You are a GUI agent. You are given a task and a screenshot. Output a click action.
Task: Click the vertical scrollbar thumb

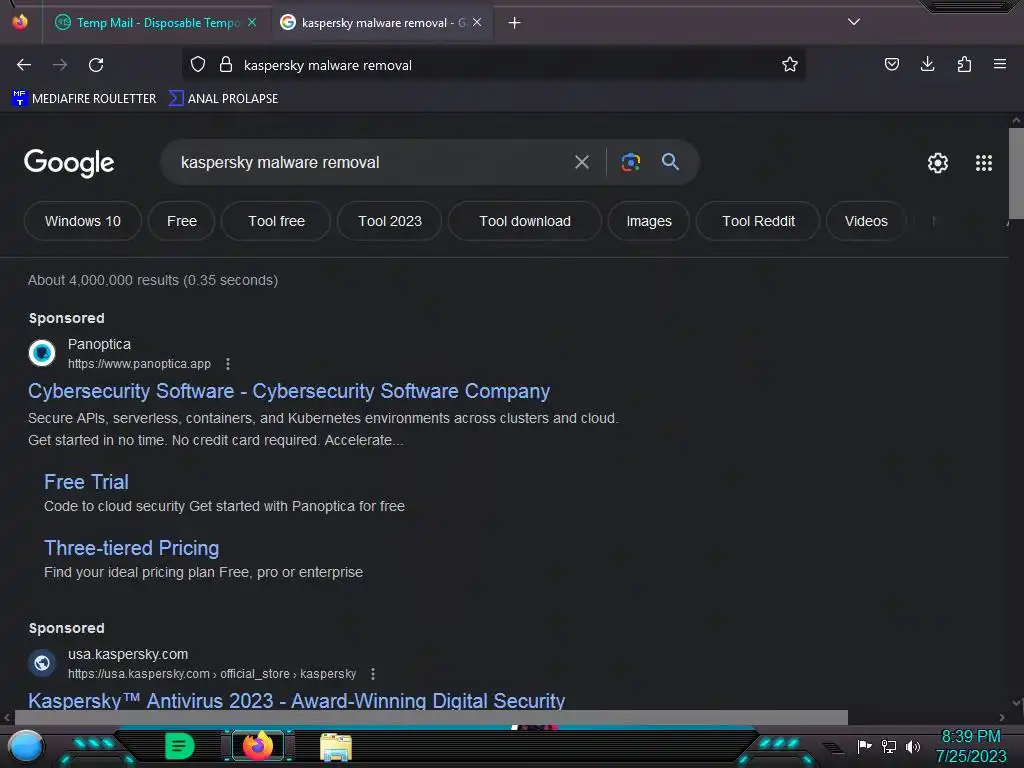pos(1016,174)
